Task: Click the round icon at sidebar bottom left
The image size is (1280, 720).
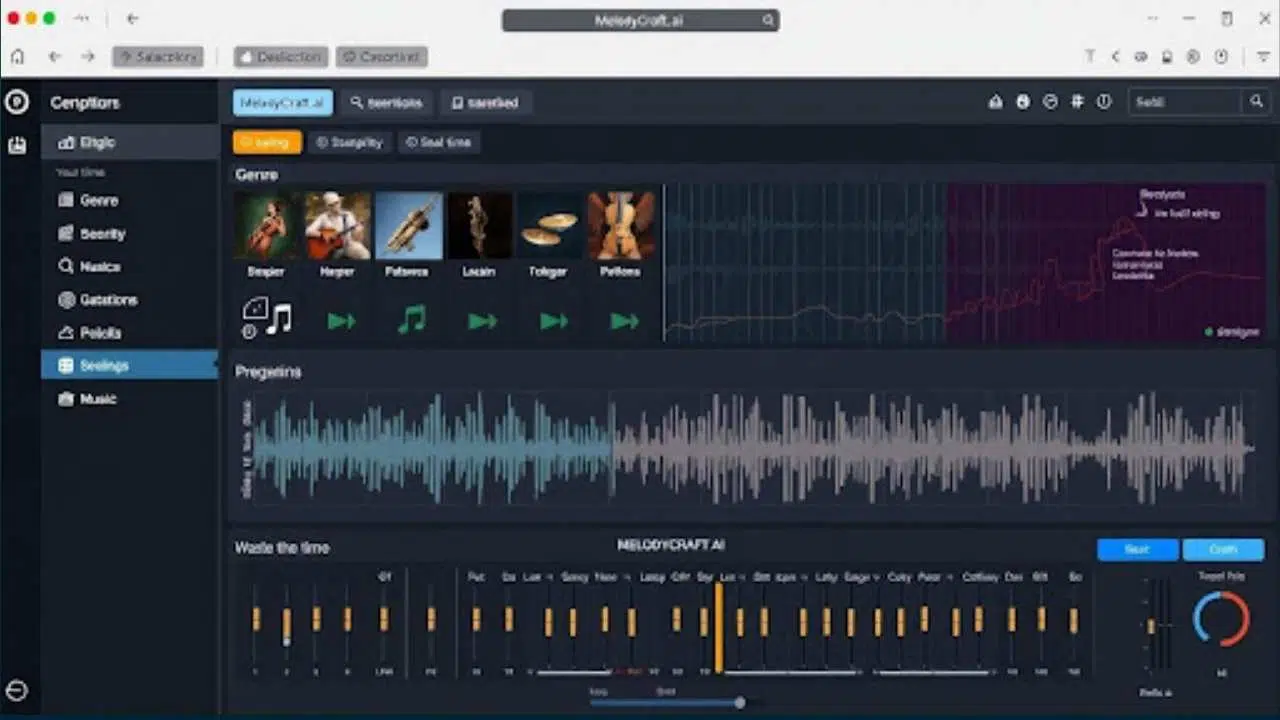Action: point(17,691)
